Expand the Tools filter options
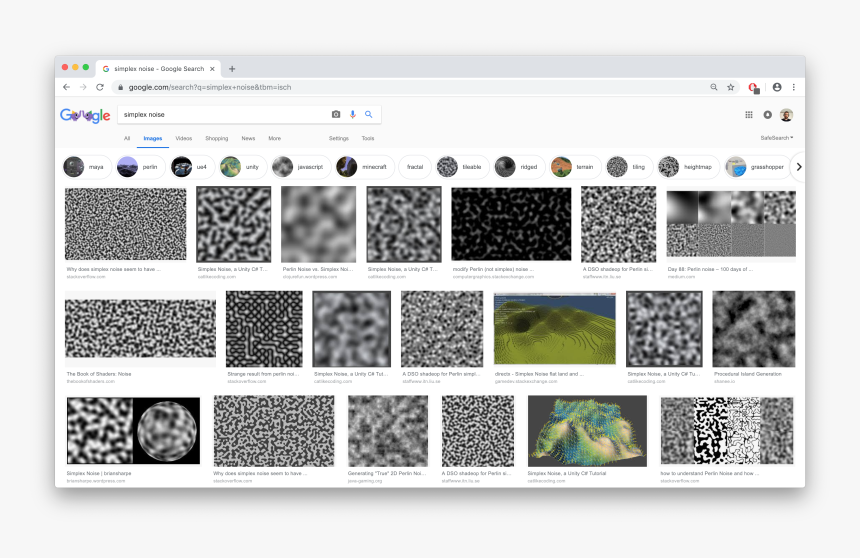860x558 pixels. tap(368, 138)
